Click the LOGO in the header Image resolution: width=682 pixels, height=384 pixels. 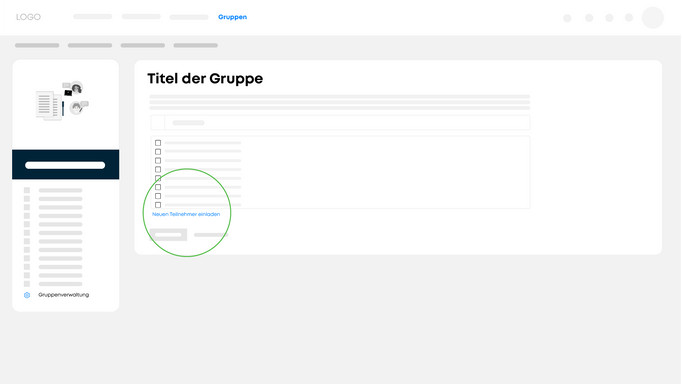tap(28, 17)
